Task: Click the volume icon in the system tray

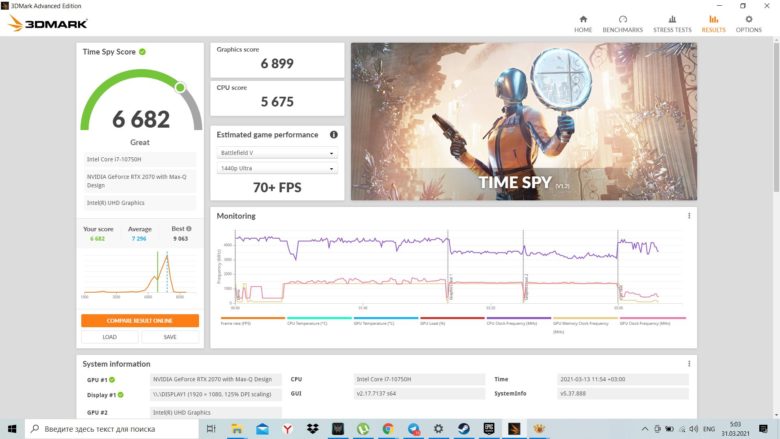Action: (694, 429)
